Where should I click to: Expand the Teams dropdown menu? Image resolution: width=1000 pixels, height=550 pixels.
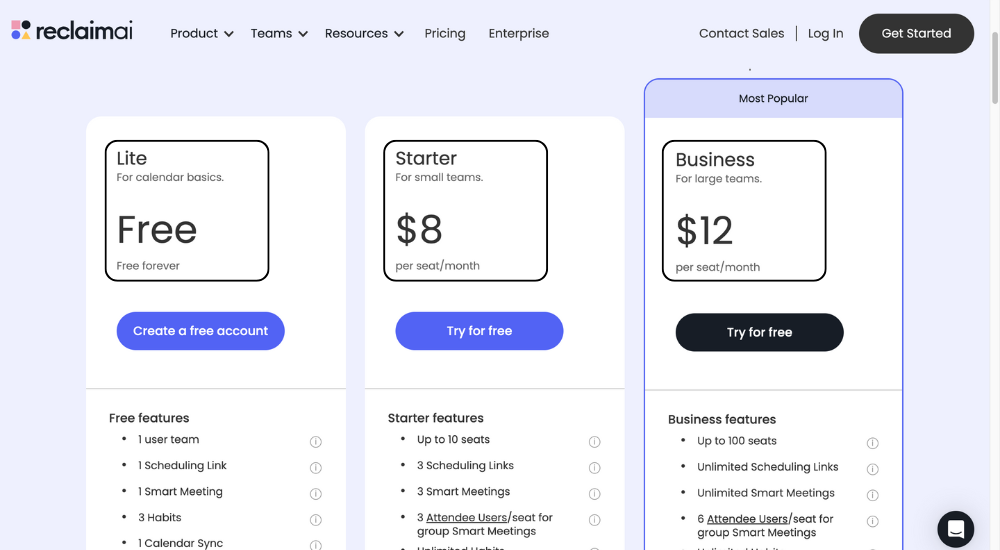pyautogui.click(x=279, y=33)
